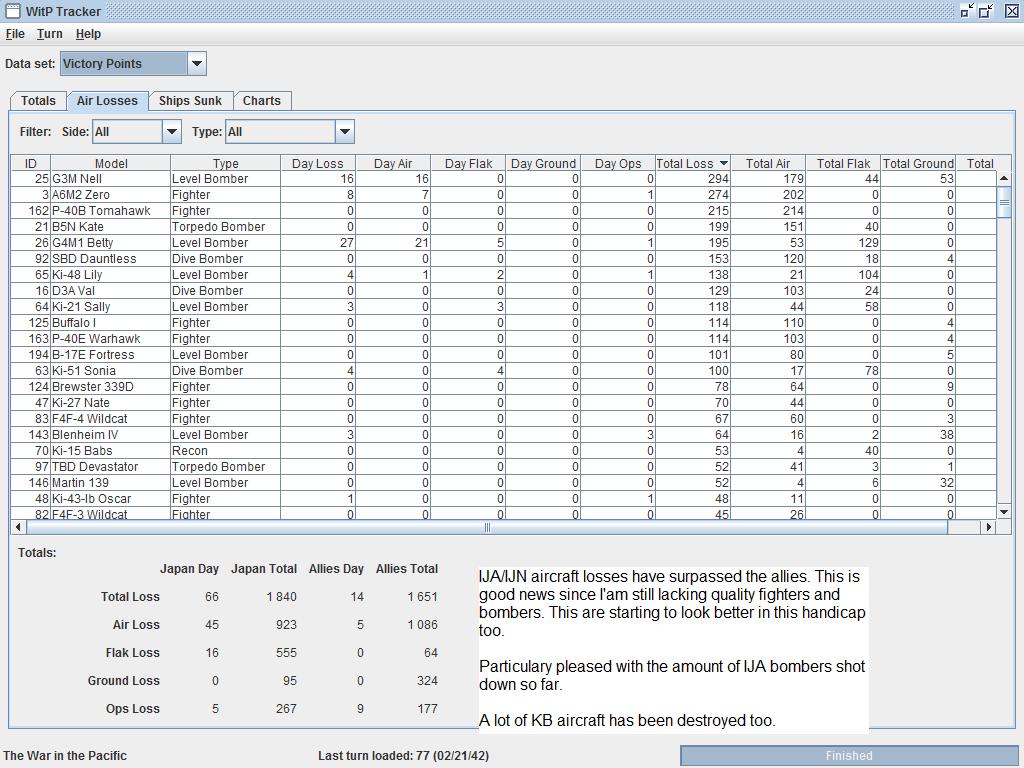This screenshot has height=768, width=1024.
Task: Select the F4F-4 Wildcat row
Action: click(x=504, y=419)
